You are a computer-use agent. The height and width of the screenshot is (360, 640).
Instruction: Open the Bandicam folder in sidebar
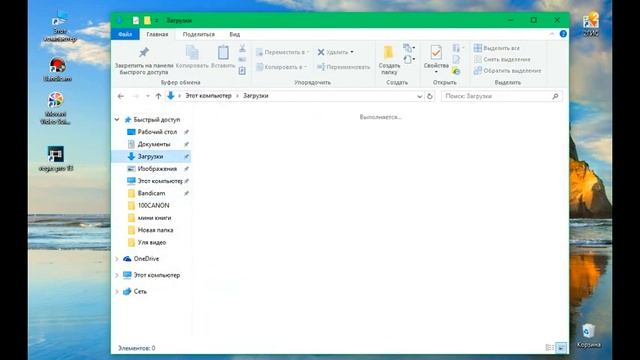click(151, 193)
